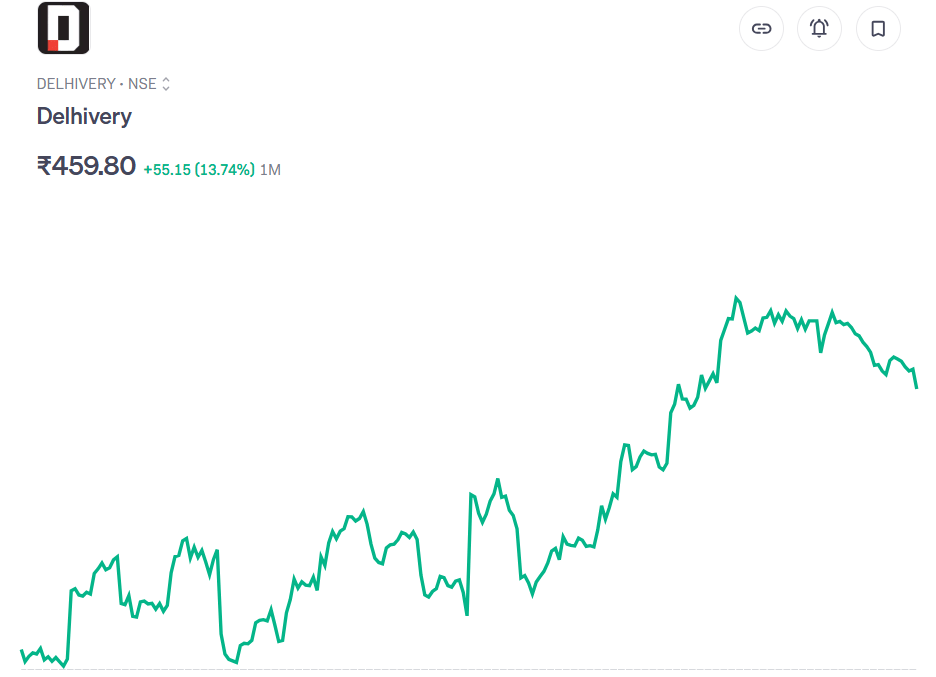The width and height of the screenshot is (936, 677).
Task: Click the red square inside the logo
Action: tap(53, 45)
